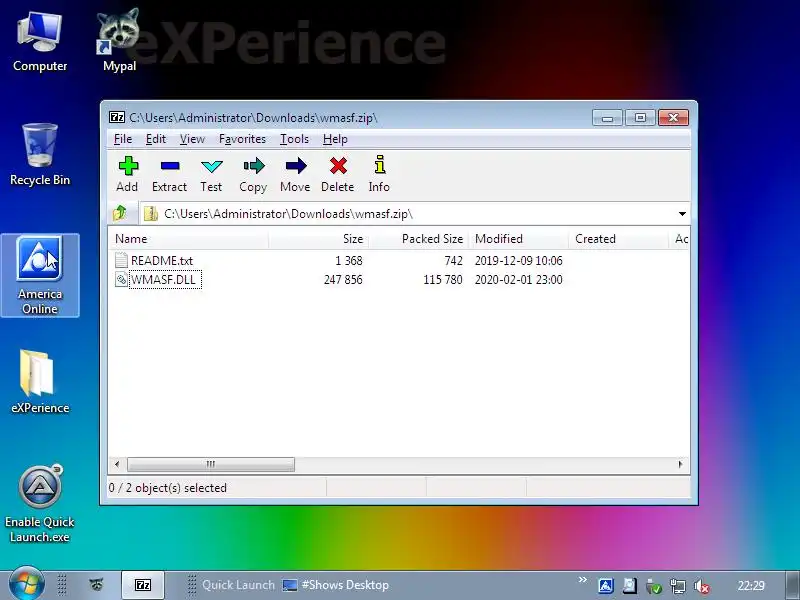Minimize the 7-Zip window
Image resolution: width=800 pixels, height=600 pixels.
pos(607,118)
